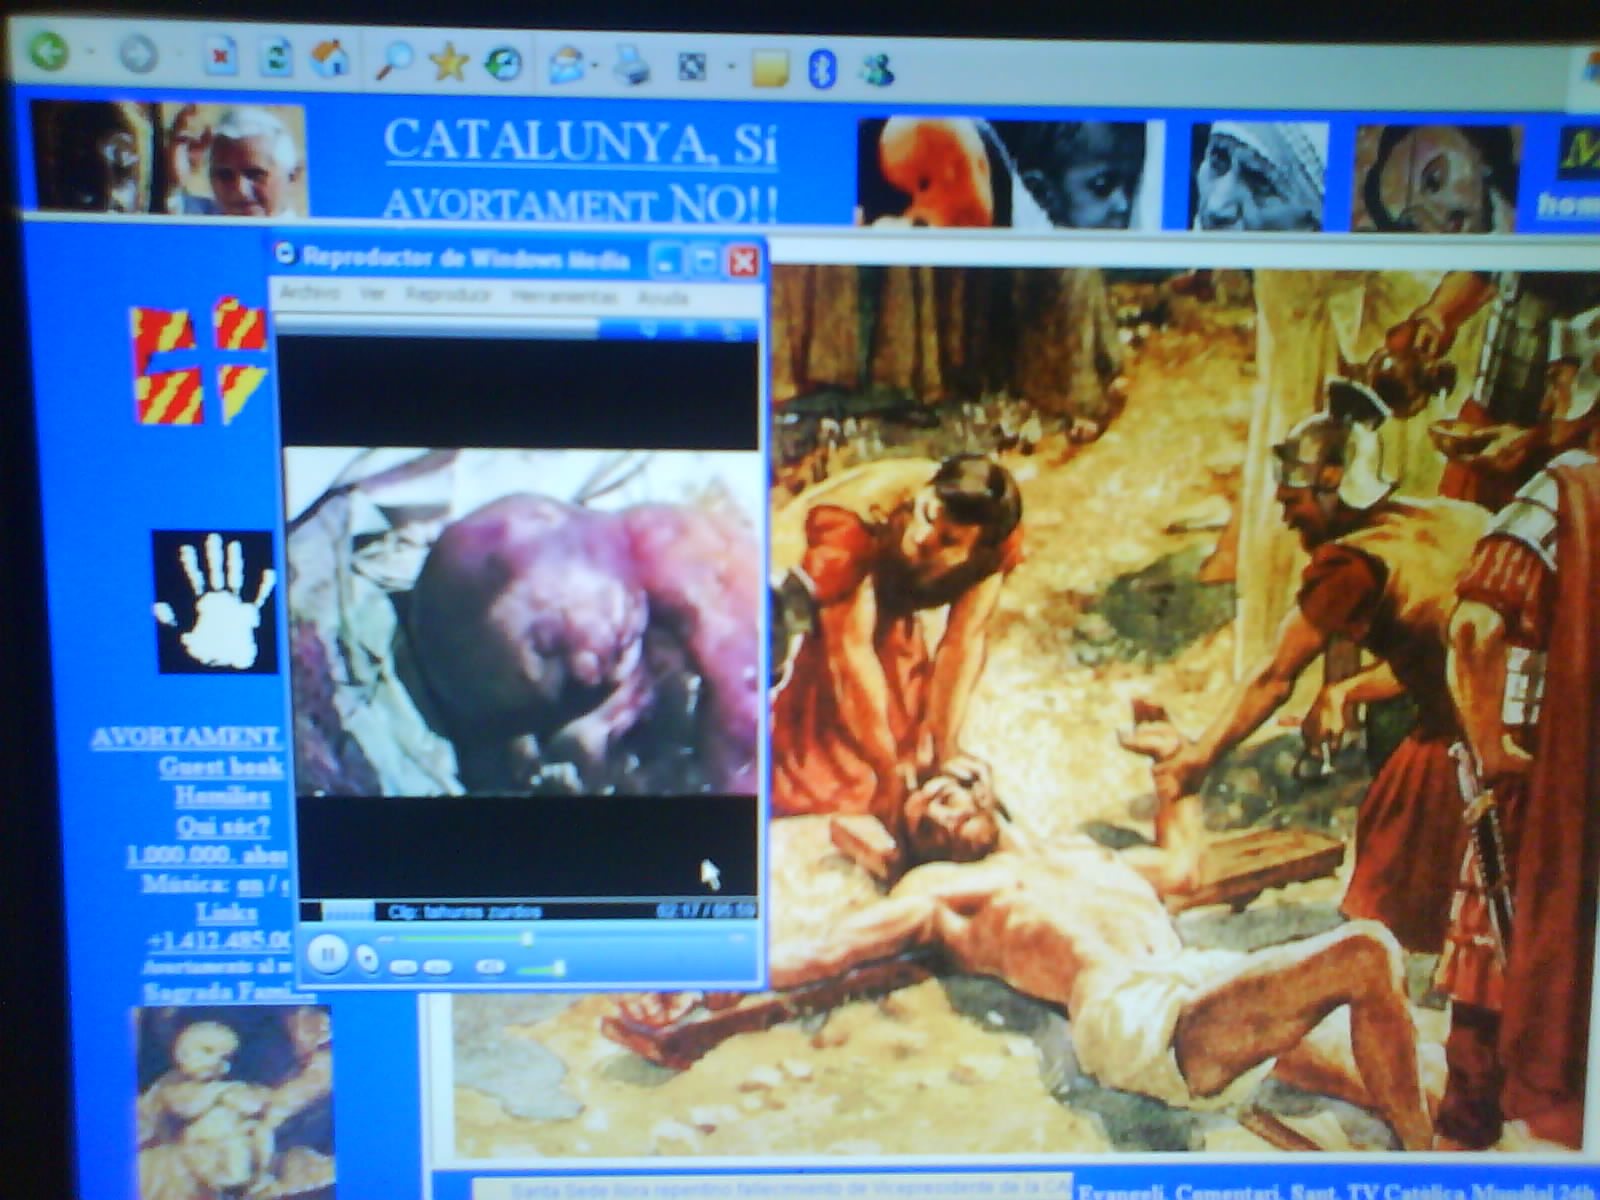Toggle the Mute button in Media Player
The image size is (1600, 1200).
point(490,967)
